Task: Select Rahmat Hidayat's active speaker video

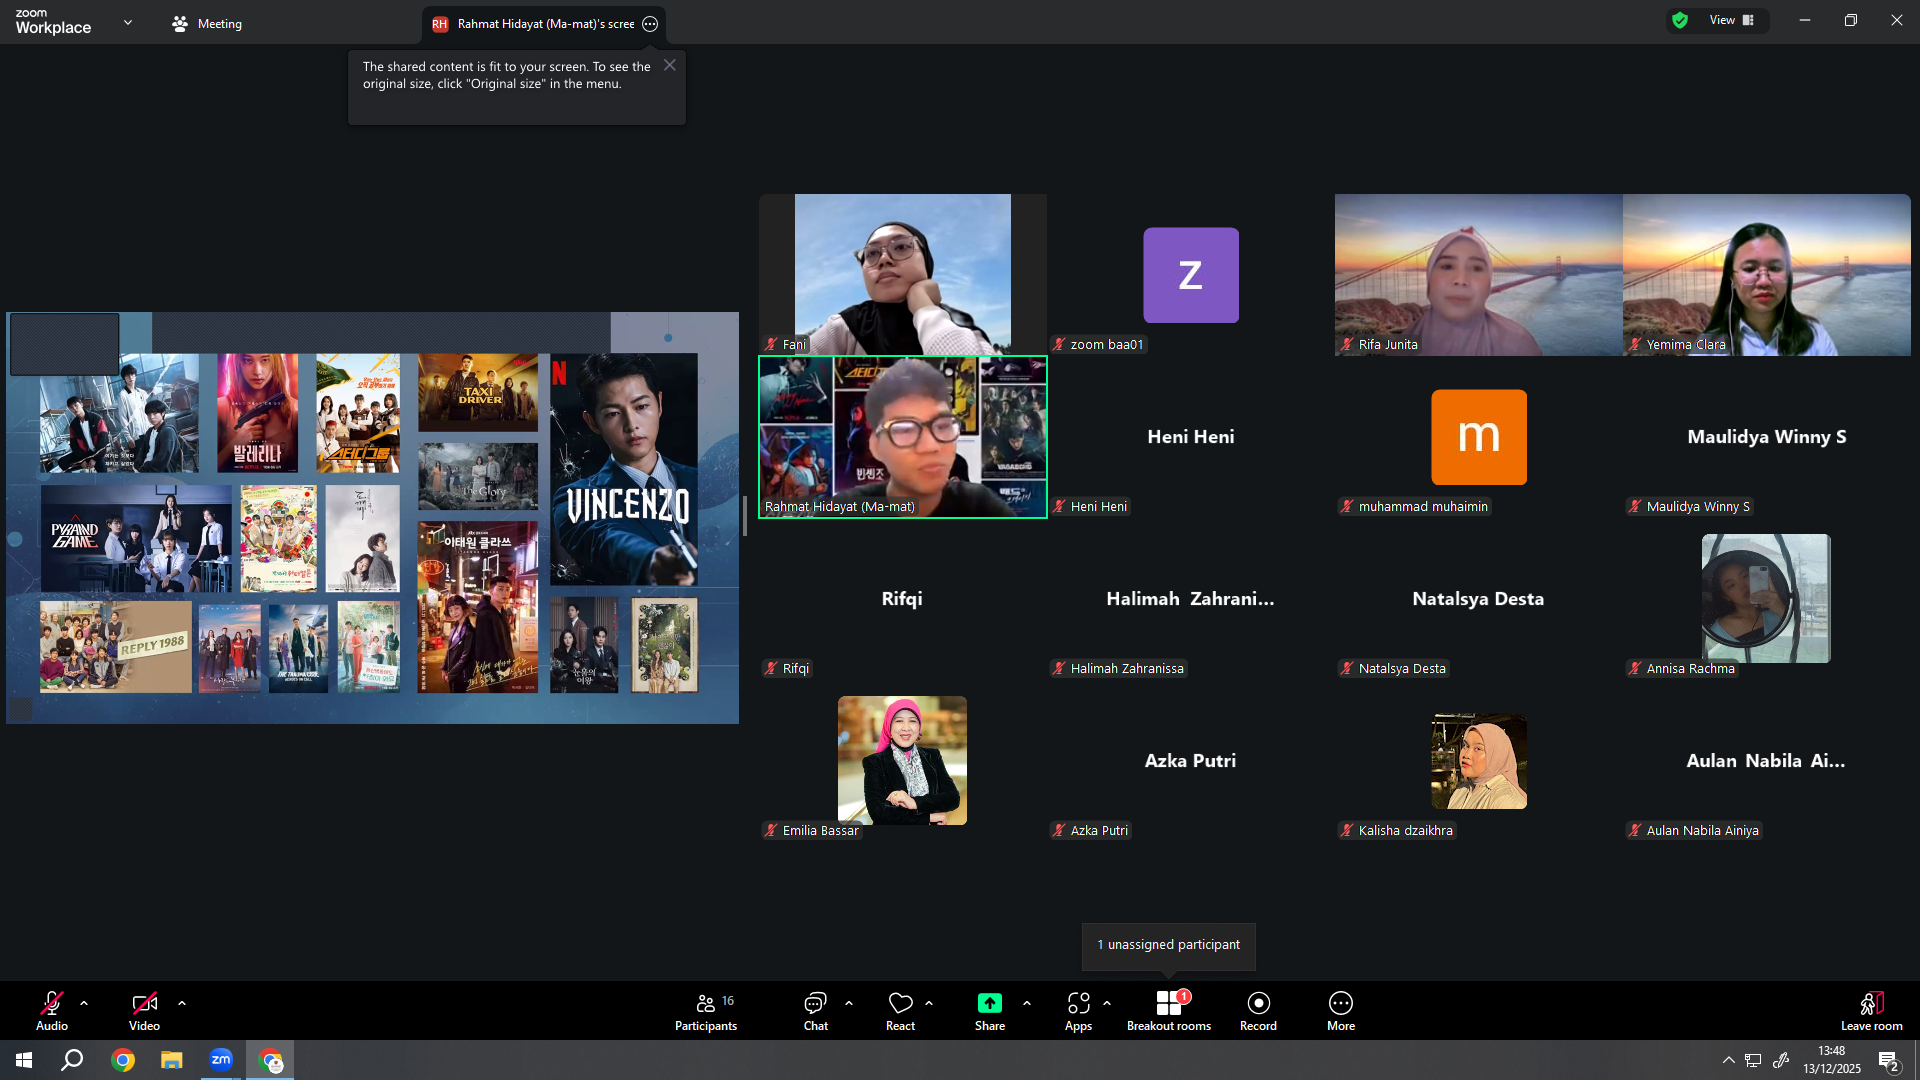Action: pos(902,437)
